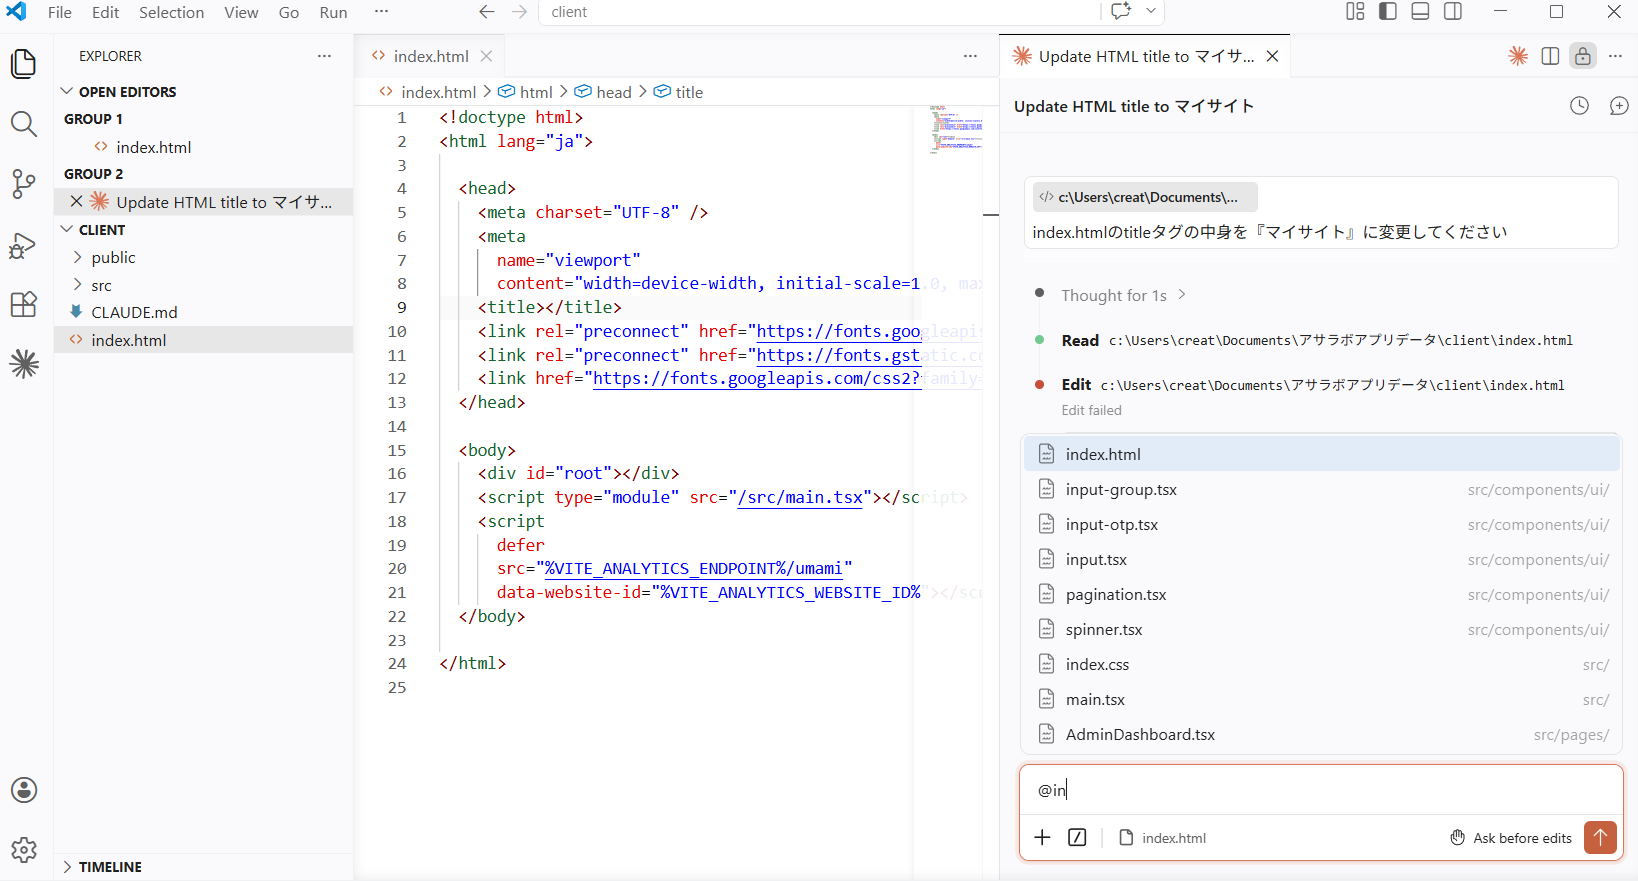
Task: Open the Extensions view
Action: pyautogui.click(x=24, y=304)
